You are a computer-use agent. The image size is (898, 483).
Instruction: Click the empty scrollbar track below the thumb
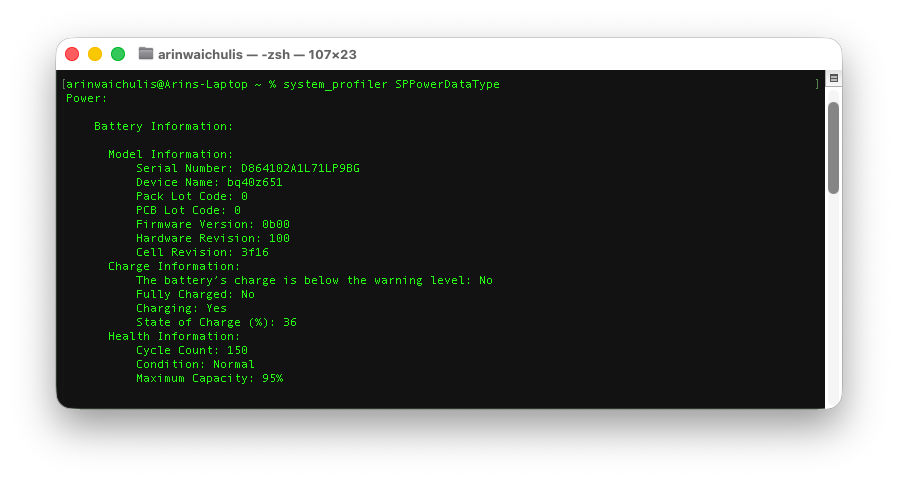coord(833,300)
